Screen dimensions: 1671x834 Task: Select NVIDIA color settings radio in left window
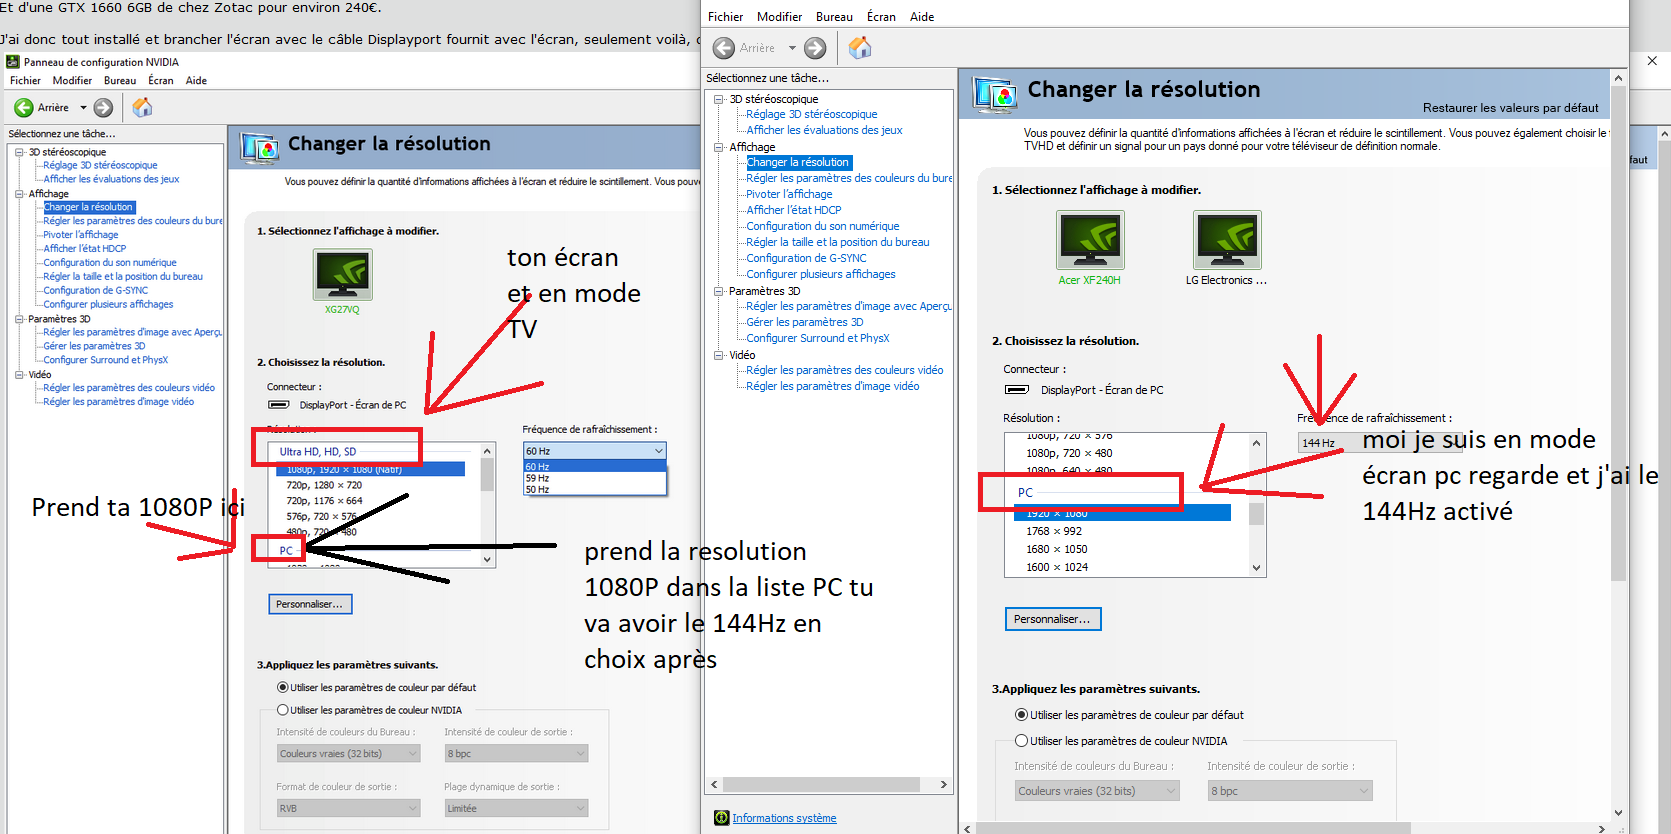coord(283,710)
